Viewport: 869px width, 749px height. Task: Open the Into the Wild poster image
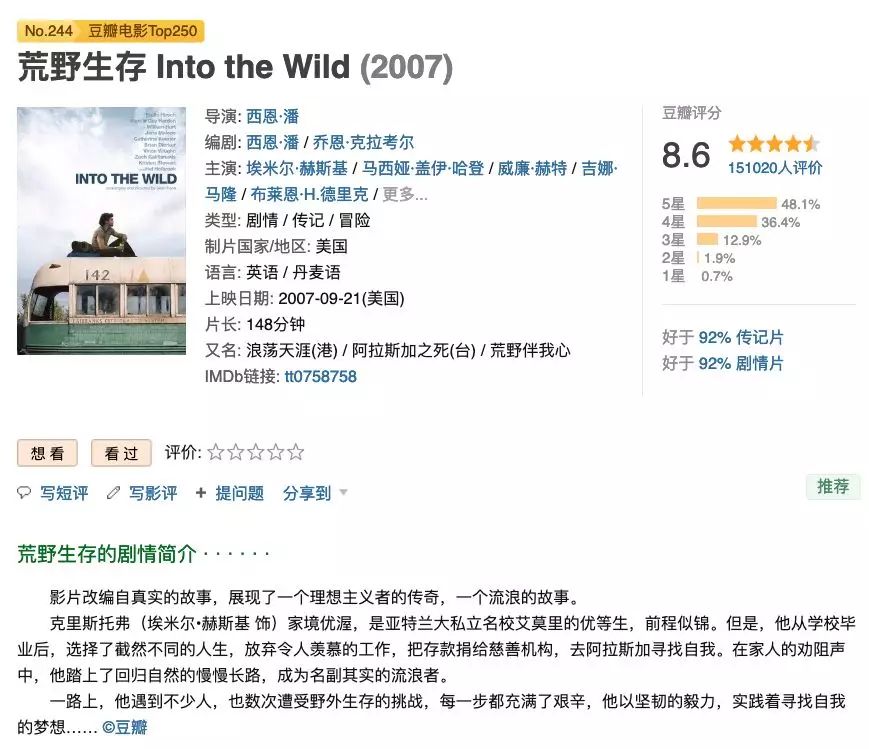(x=87, y=231)
